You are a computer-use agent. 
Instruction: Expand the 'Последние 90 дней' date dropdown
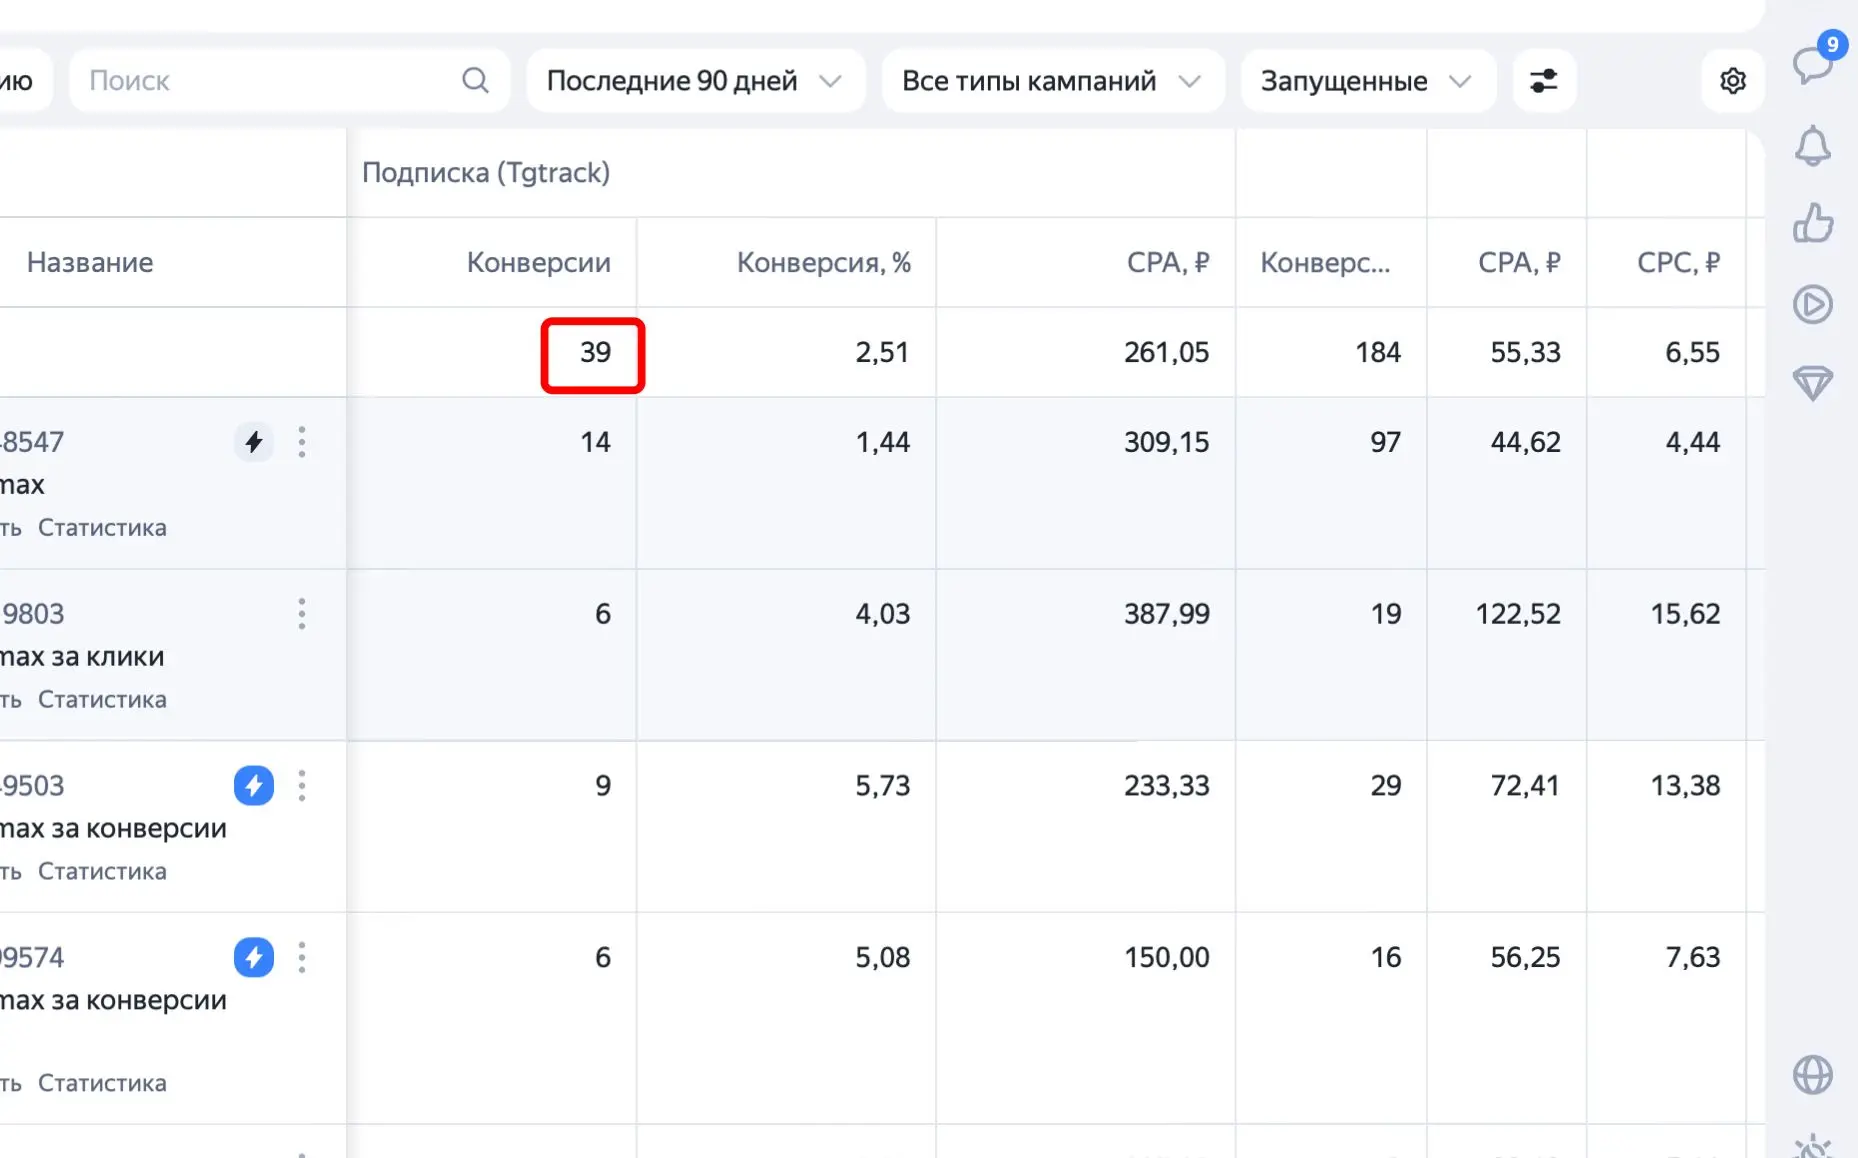tap(695, 80)
